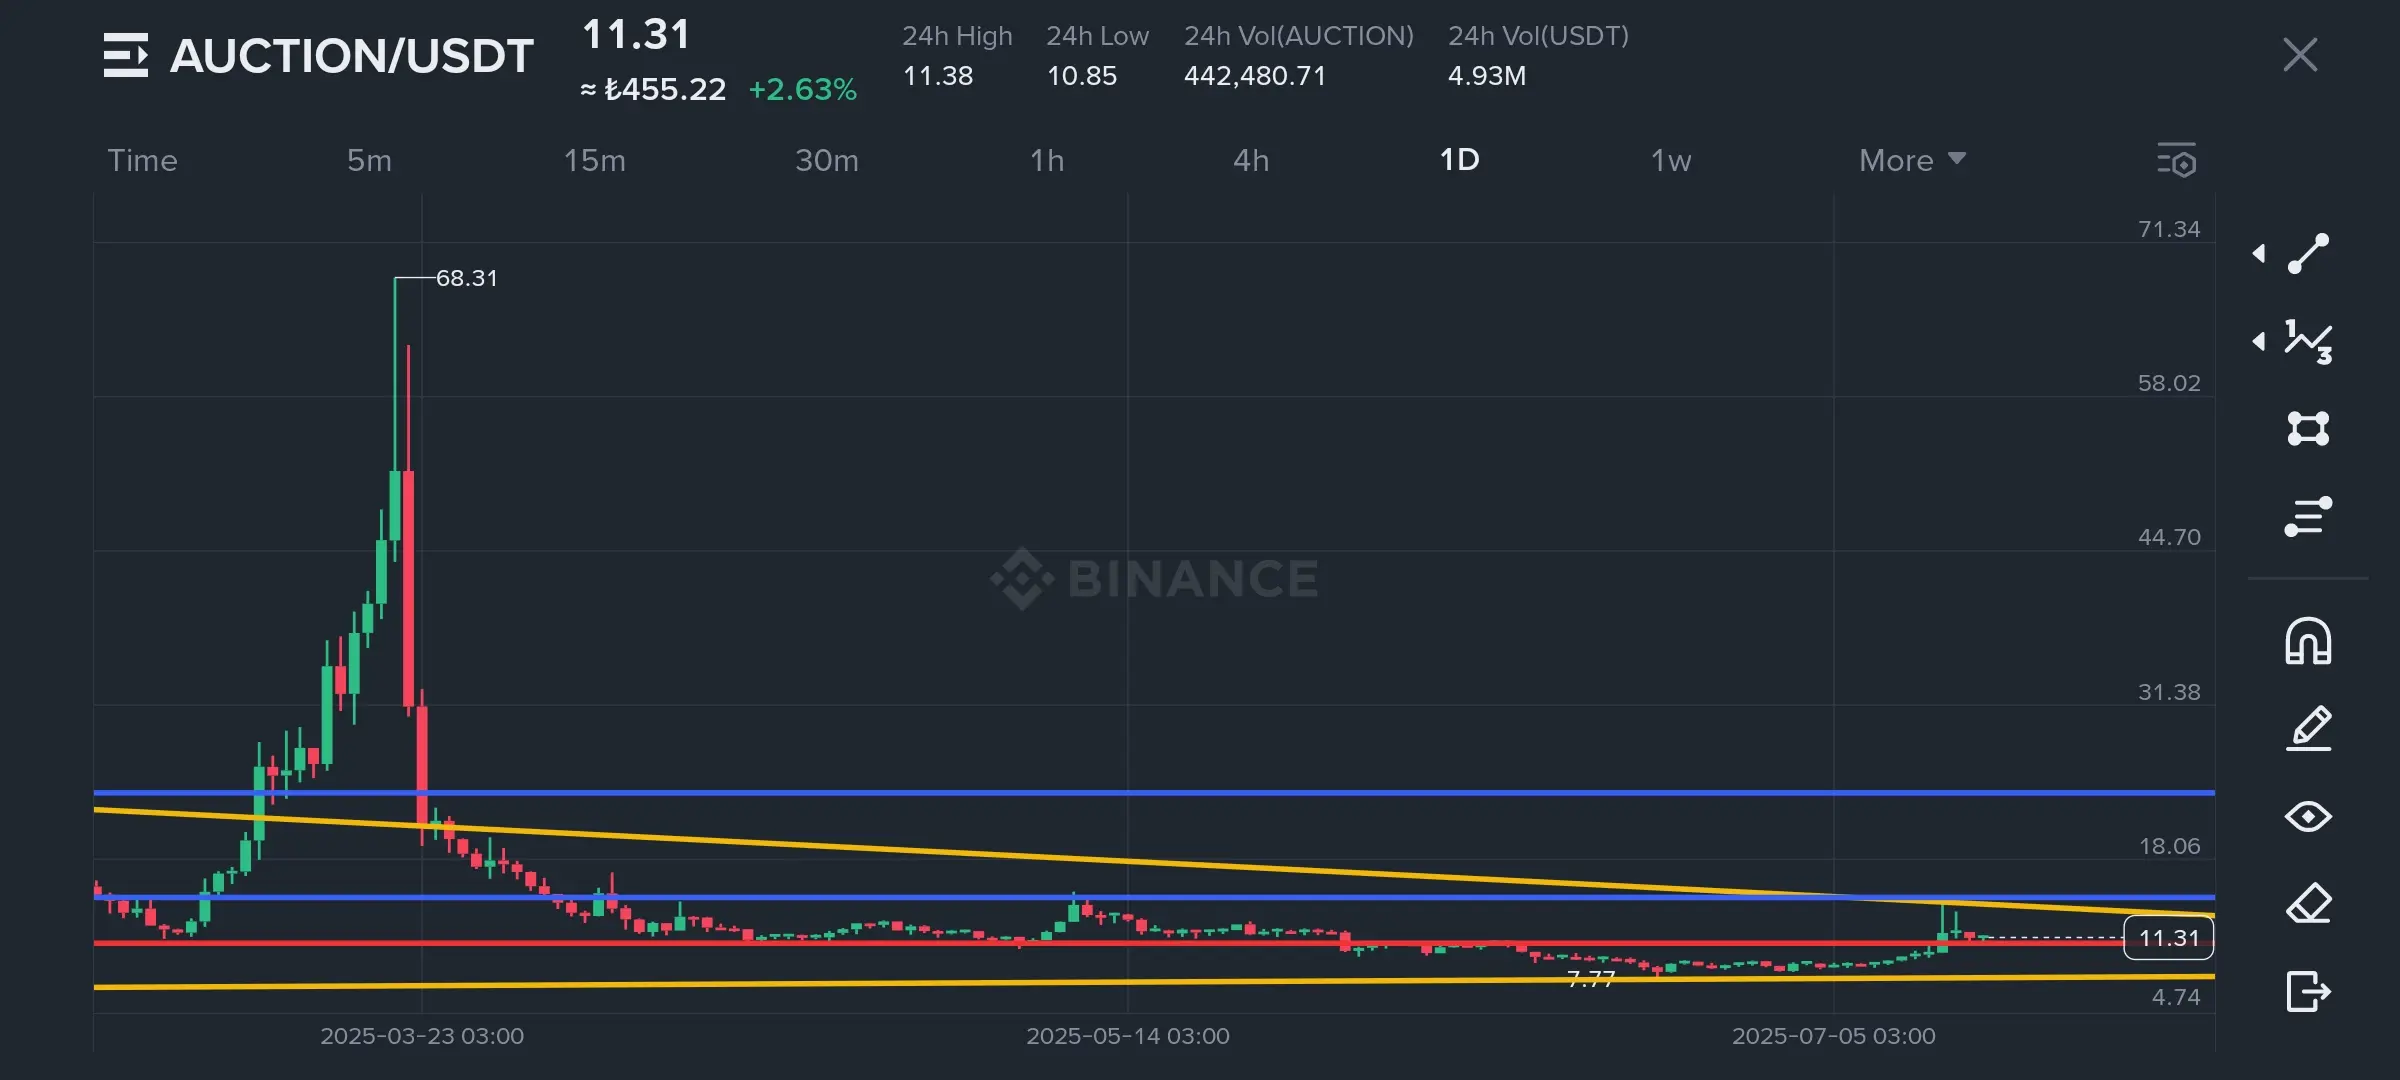Close the fullscreen chart view

click(x=2300, y=55)
